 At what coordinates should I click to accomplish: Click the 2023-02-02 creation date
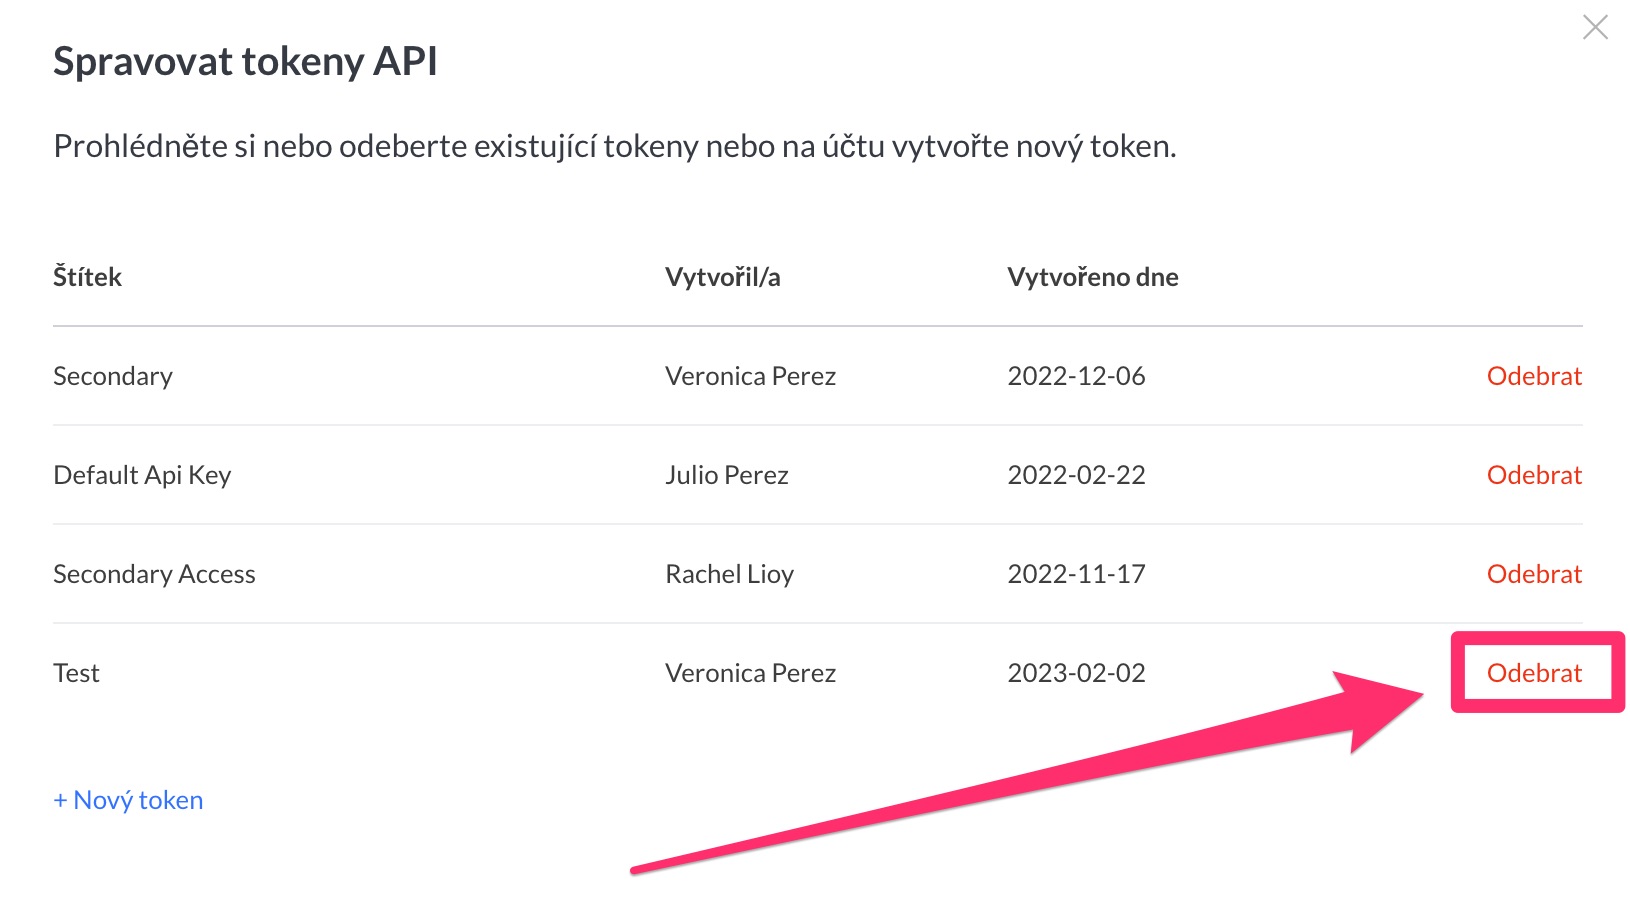pyautogui.click(x=1076, y=673)
